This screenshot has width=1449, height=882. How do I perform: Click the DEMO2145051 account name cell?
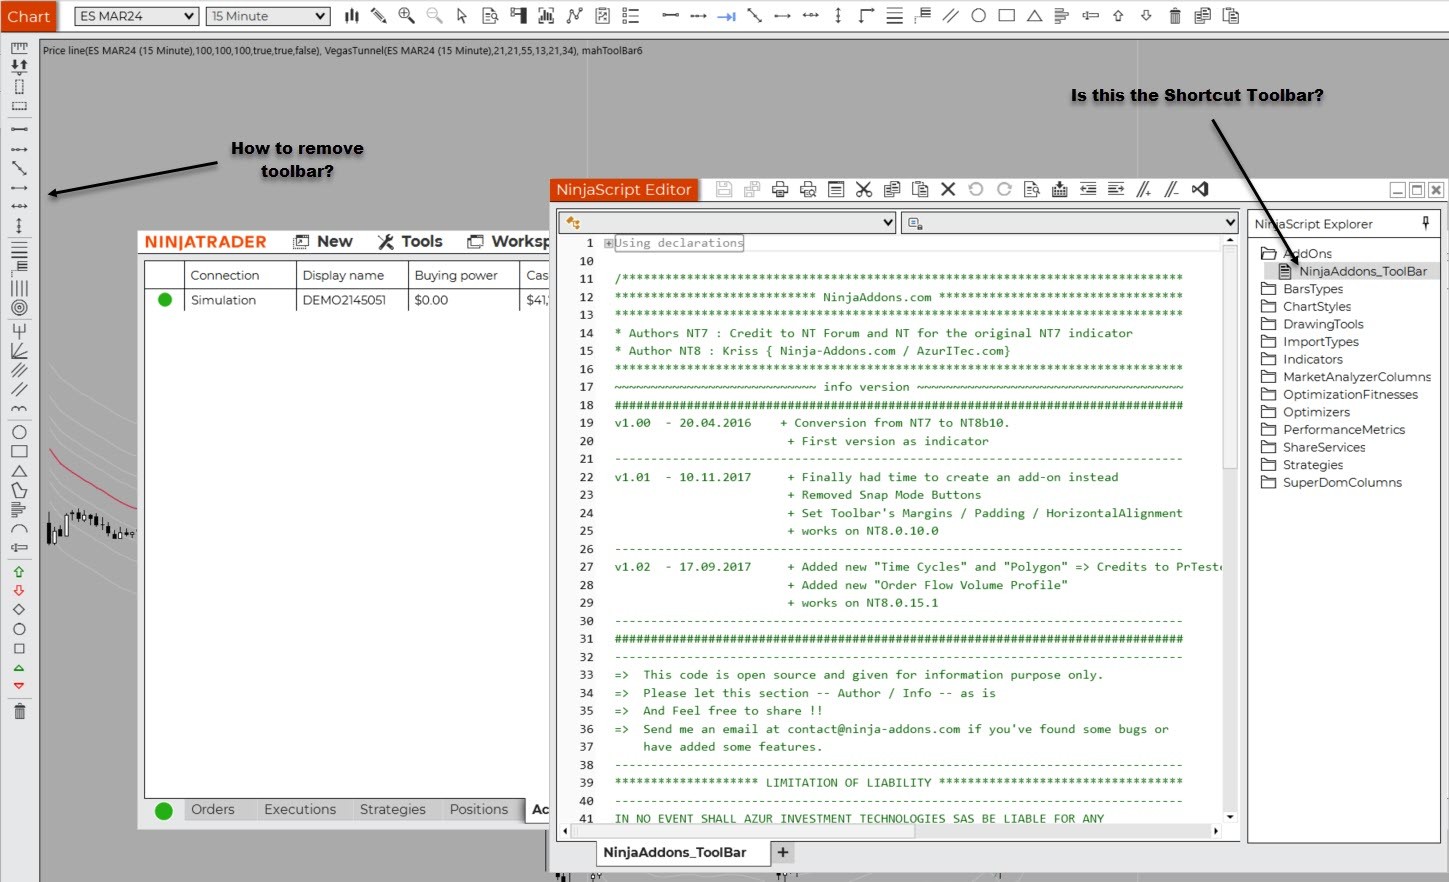coord(344,300)
